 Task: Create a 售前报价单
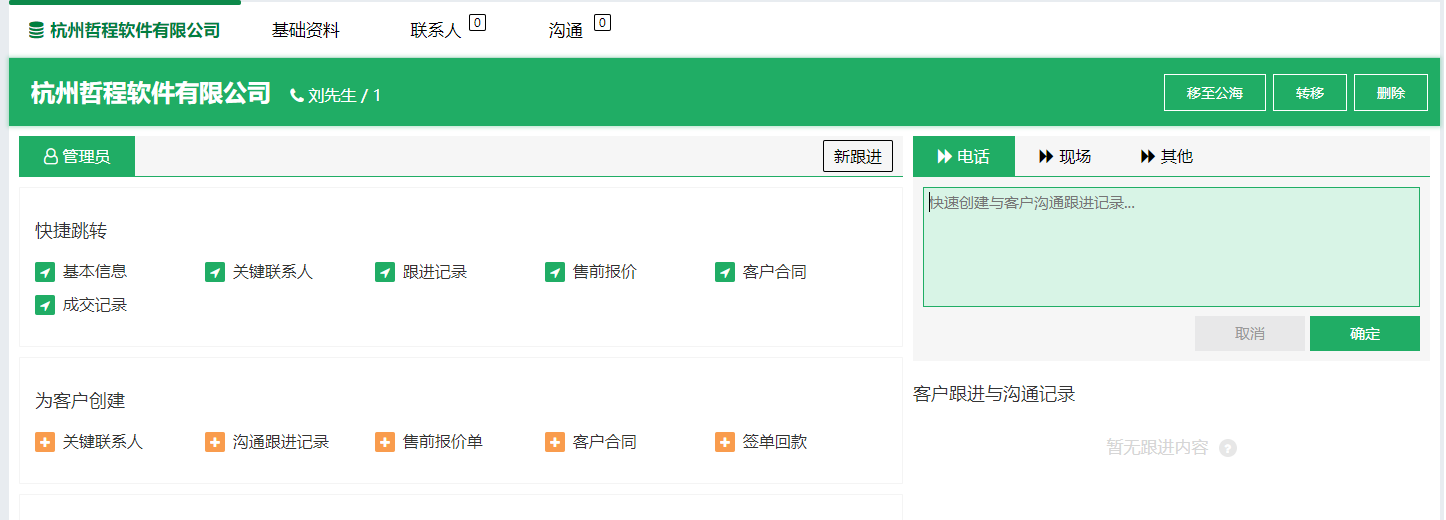tap(443, 442)
